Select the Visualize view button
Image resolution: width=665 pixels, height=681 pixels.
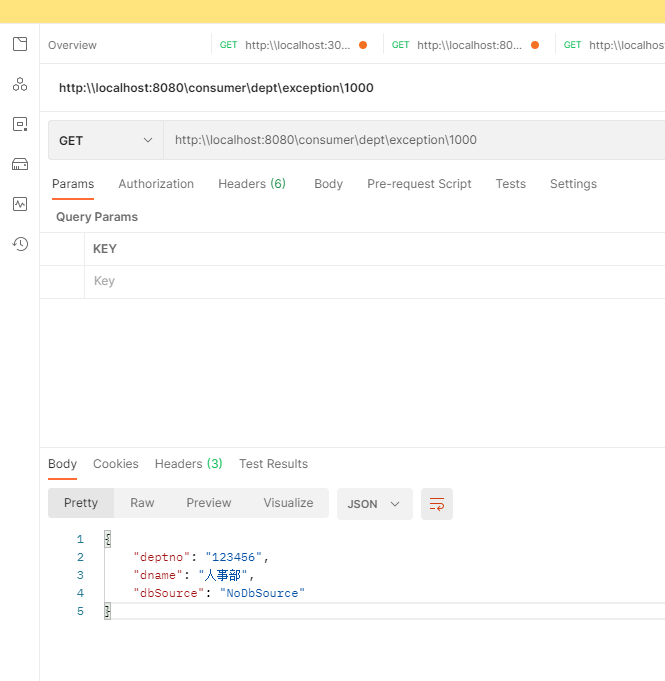288,503
